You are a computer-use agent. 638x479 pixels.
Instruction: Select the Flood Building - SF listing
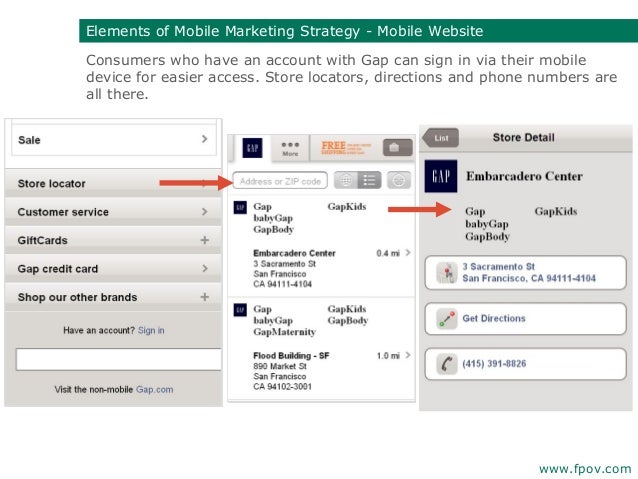(x=321, y=349)
